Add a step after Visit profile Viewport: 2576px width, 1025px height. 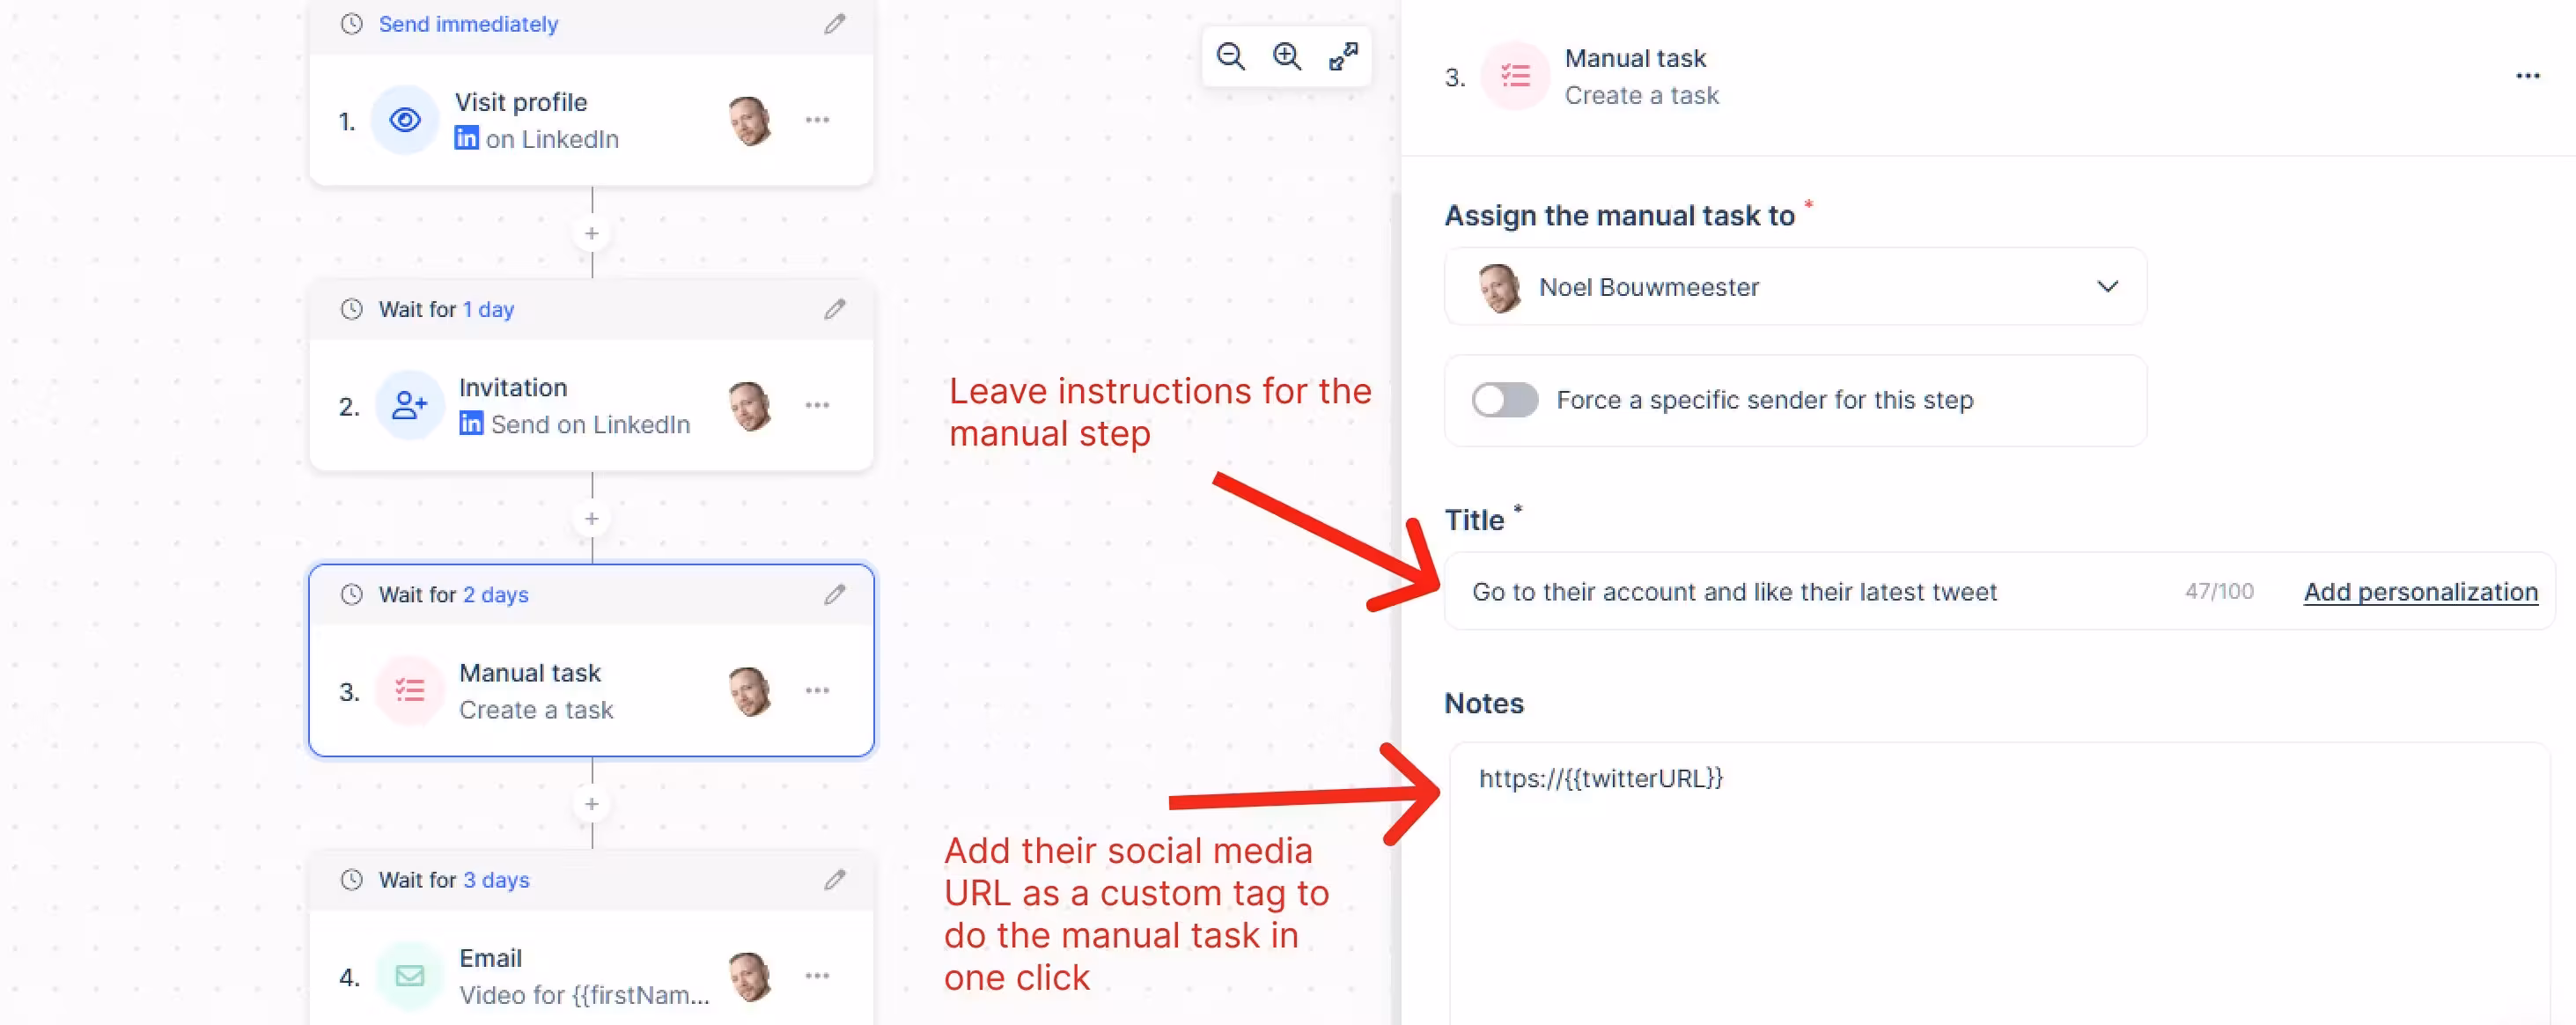tap(592, 233)
